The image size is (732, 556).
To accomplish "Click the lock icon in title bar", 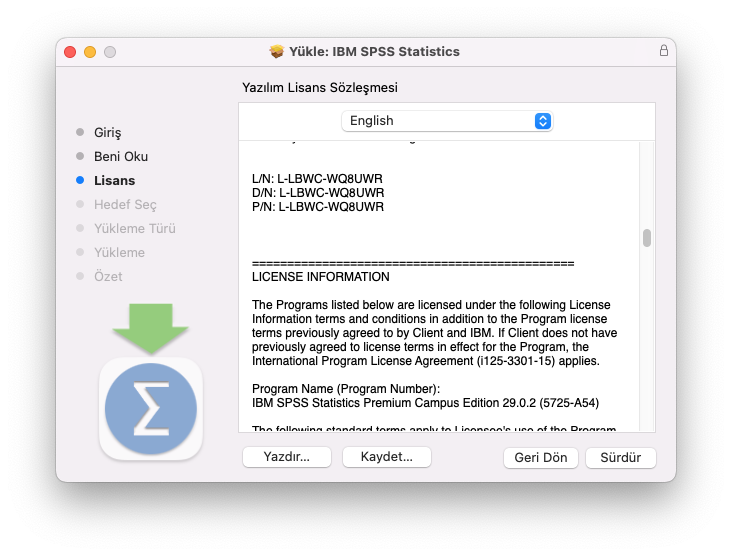I will (663, 50).
